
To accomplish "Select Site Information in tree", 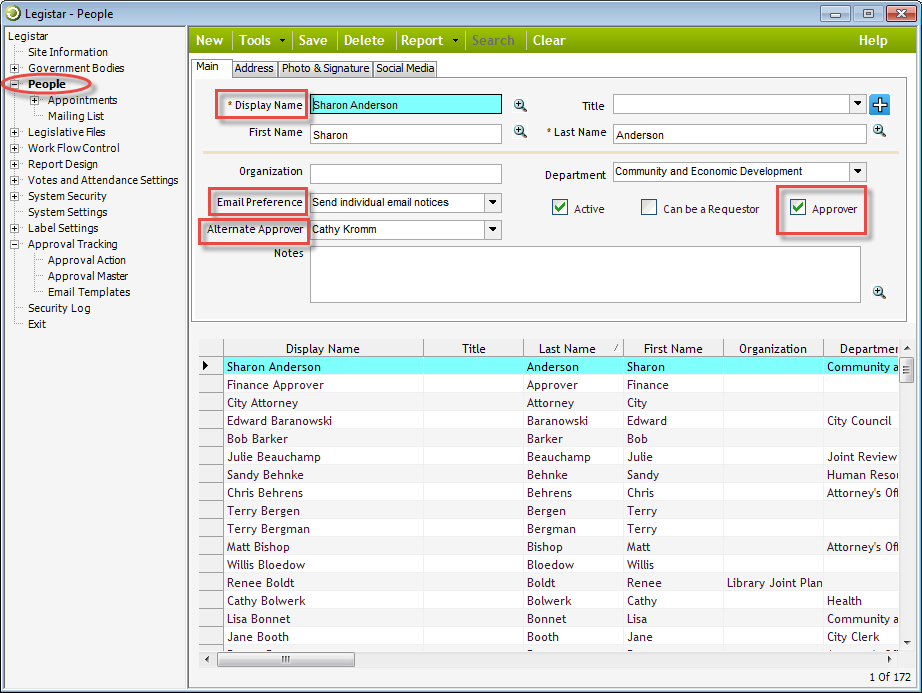I will tap(68, 52).
